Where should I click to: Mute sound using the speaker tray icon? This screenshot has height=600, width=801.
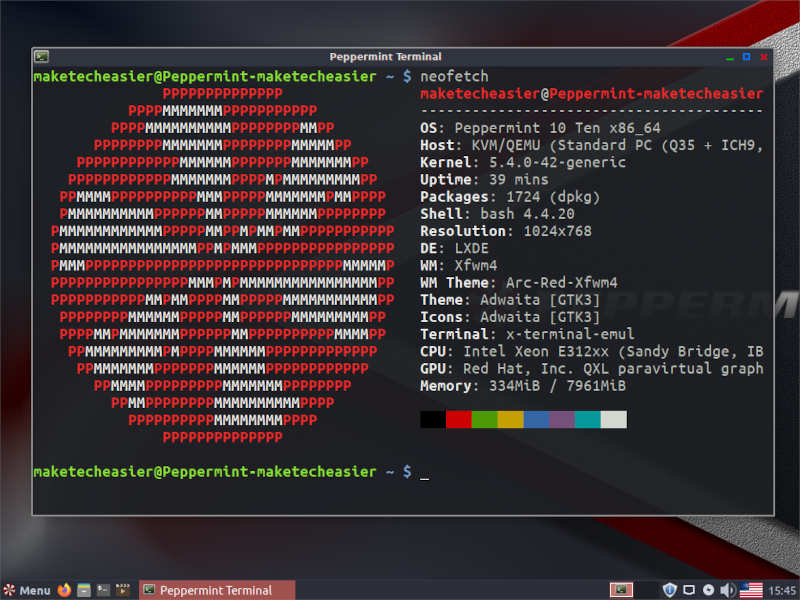pyautogui.click(x=727, y=590)
